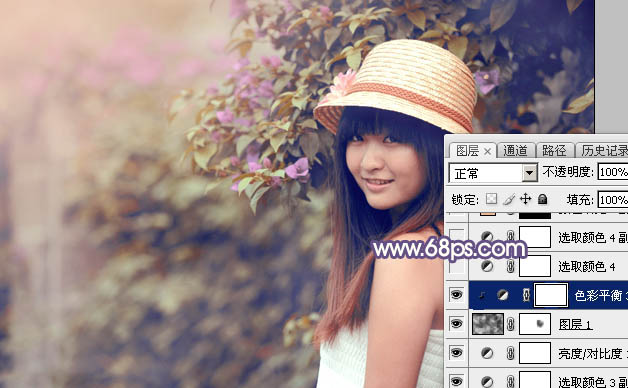The height and width of the screenshot is (388, 628).
Task: Click the 填充 fill value field
Action: pos(613,199)
